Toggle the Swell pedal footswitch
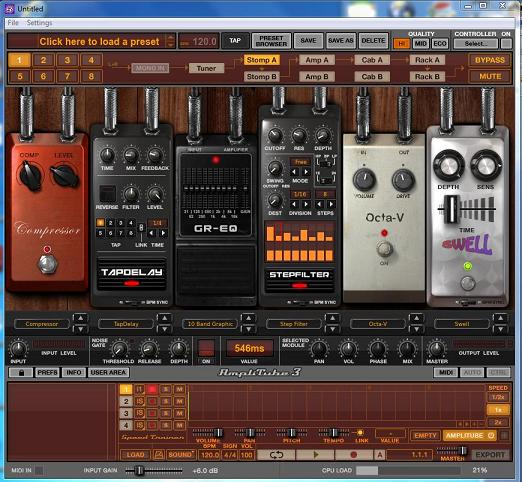Viewport: 522px width, 482px height. 468,283
